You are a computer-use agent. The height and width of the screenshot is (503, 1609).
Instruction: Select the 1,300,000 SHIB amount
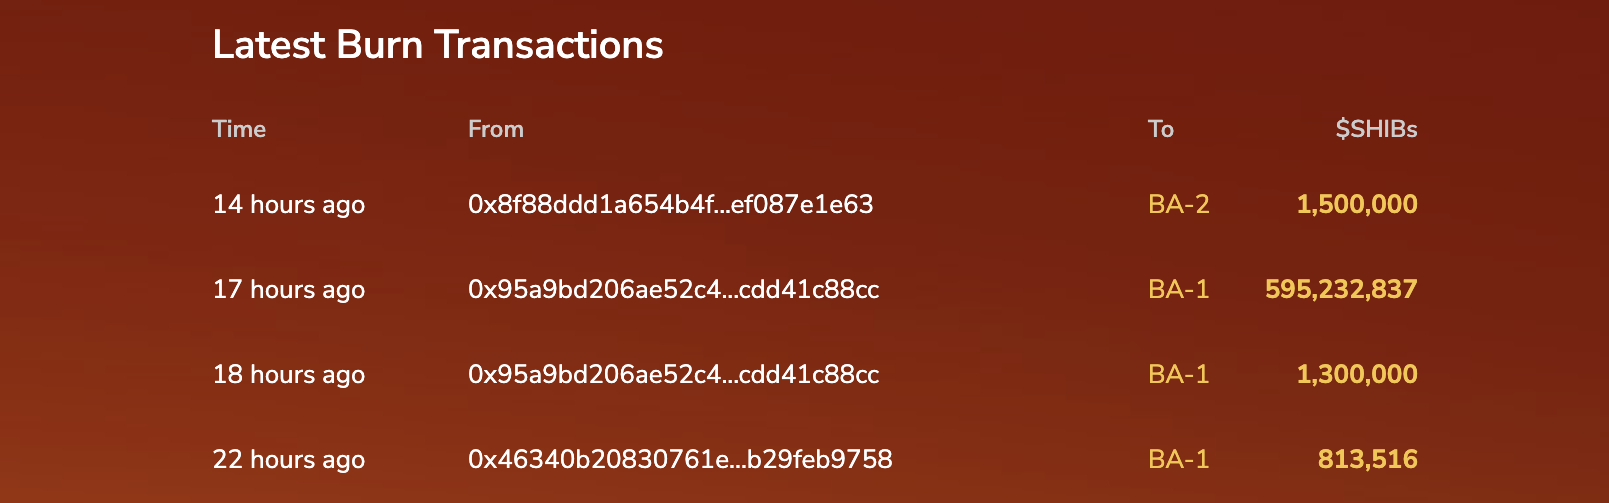[1357, 374]
